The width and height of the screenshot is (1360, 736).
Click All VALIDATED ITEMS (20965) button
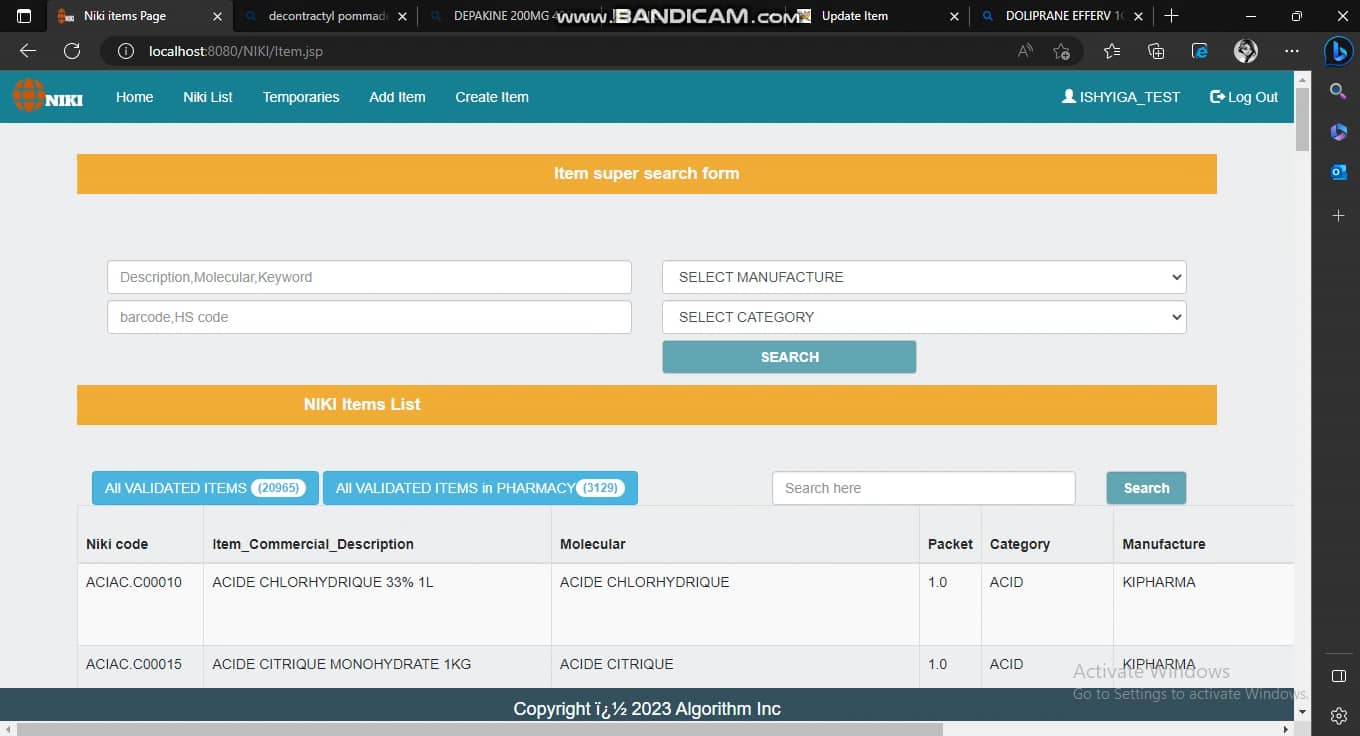click(205, 488)
